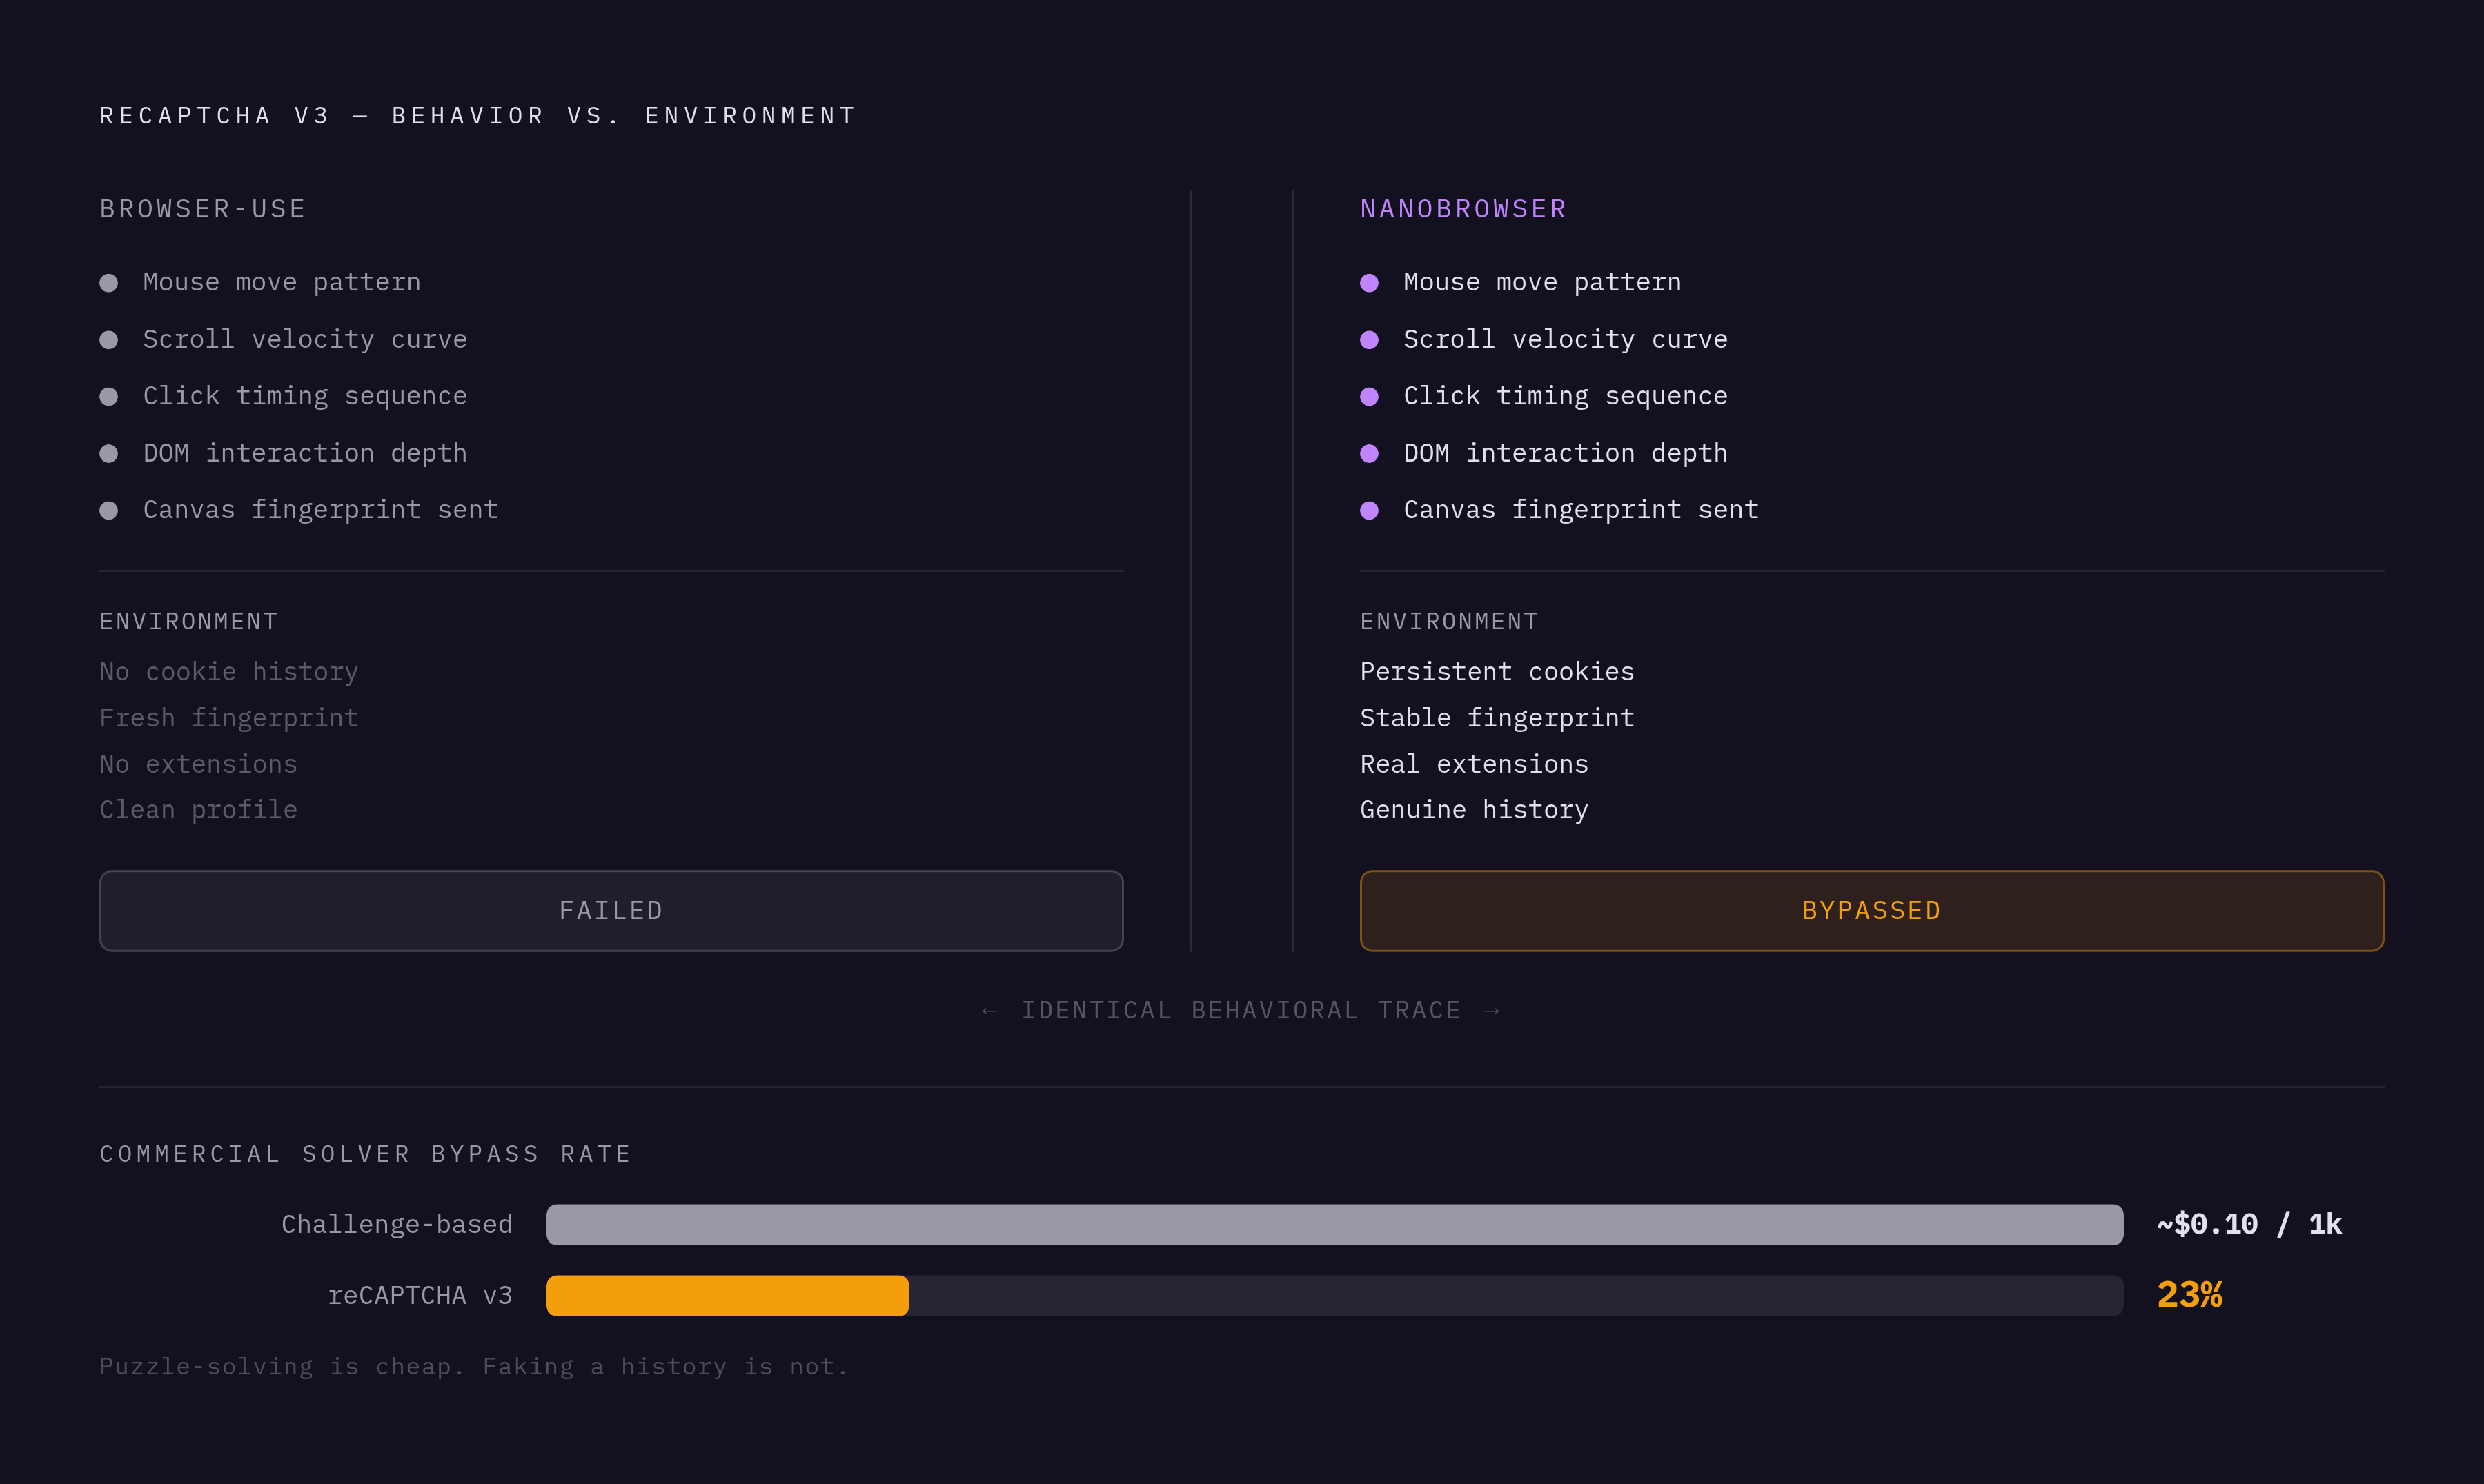Click the purple bullet beside Nanobrowser 'DOM interaction depth'
Screen dimensions: 2484x1484
pos(1369,454)
